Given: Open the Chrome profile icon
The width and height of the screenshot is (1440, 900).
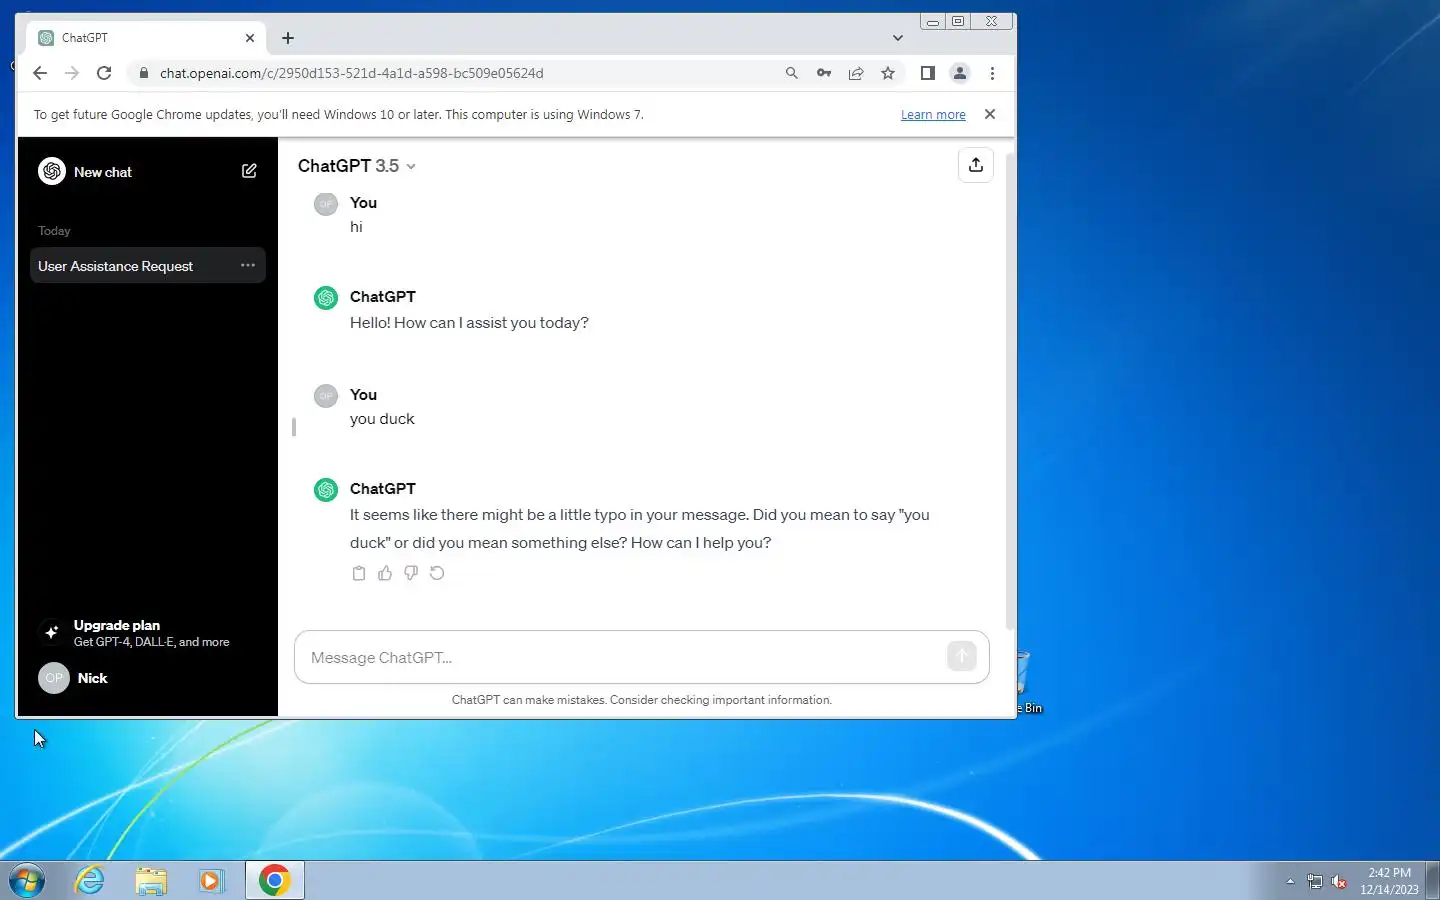Looking at the screenshot, I should (960, 73).
